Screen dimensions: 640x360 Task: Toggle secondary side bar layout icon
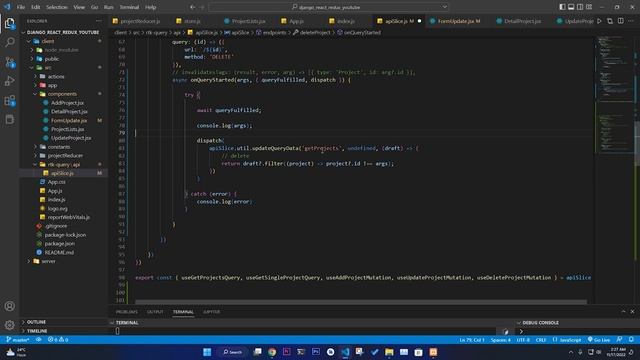coord(580,7)
